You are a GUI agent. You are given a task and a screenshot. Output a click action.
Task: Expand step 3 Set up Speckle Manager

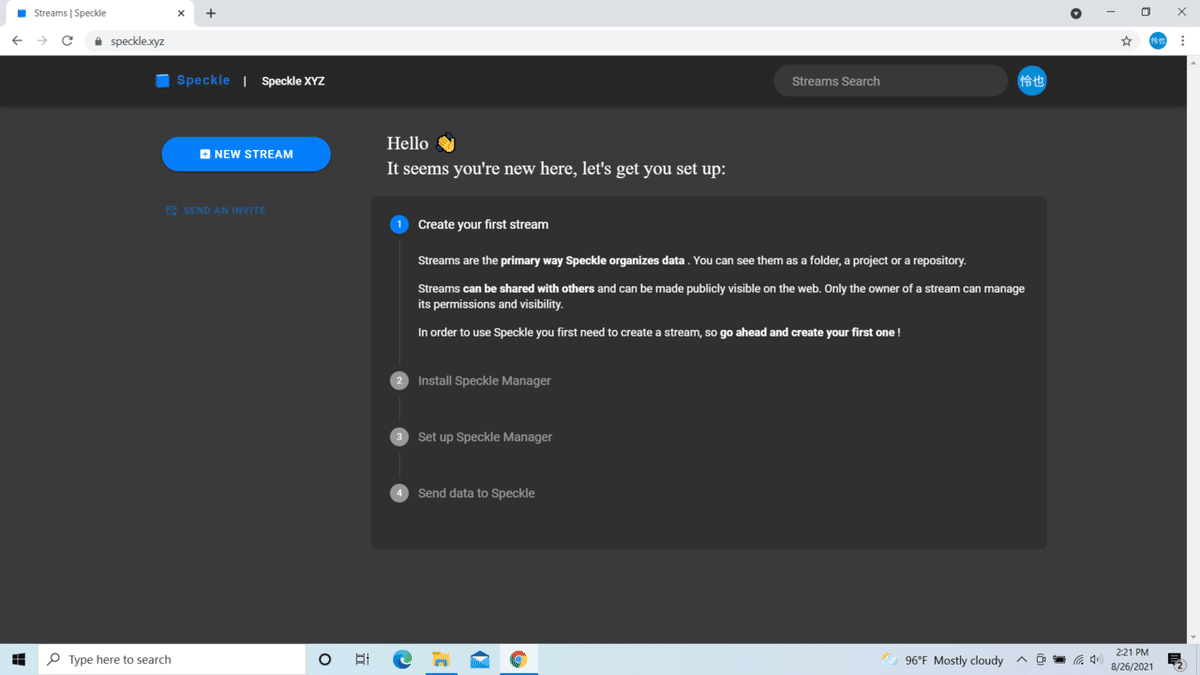[x=485, y=437]
